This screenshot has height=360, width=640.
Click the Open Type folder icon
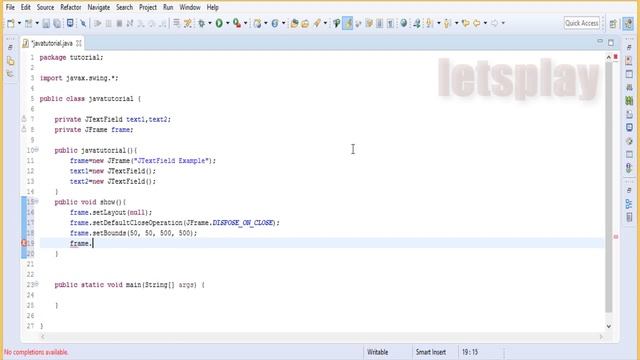click(294, 23)
